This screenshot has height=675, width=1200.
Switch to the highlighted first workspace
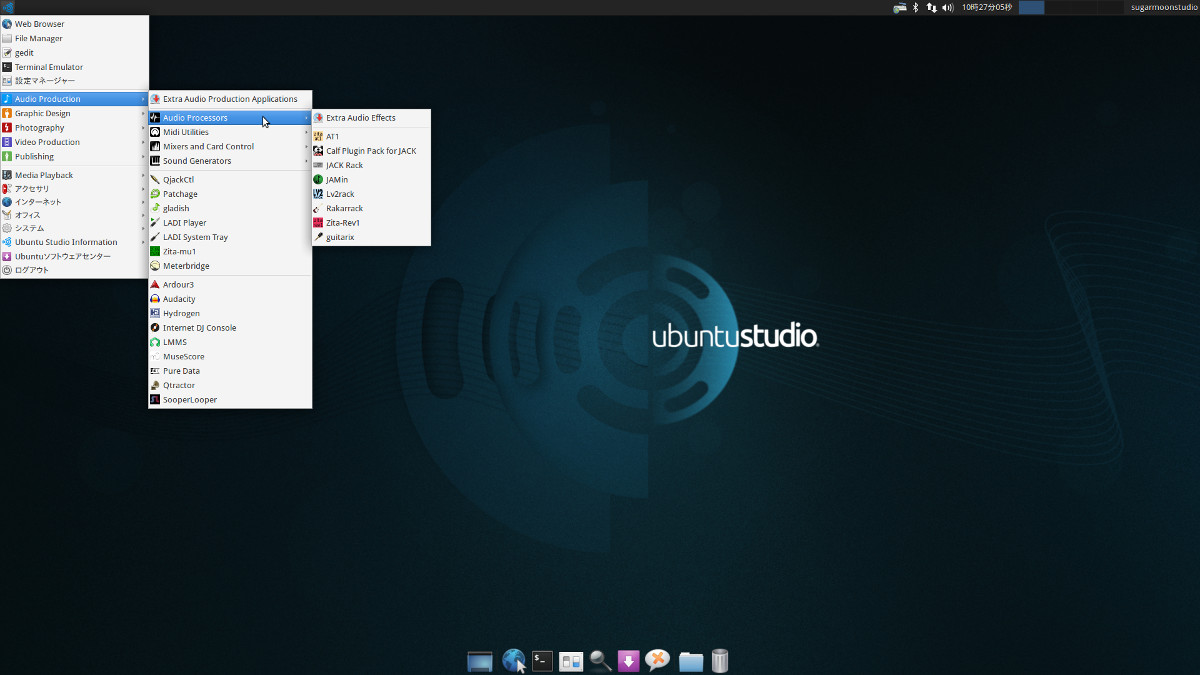pos(1031,7)
